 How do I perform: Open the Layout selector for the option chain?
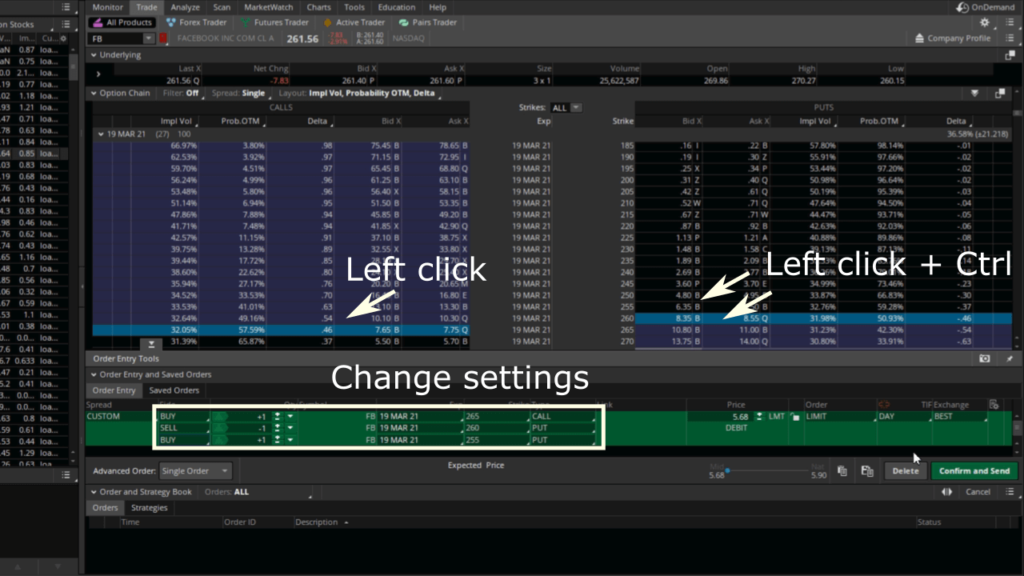357,93
